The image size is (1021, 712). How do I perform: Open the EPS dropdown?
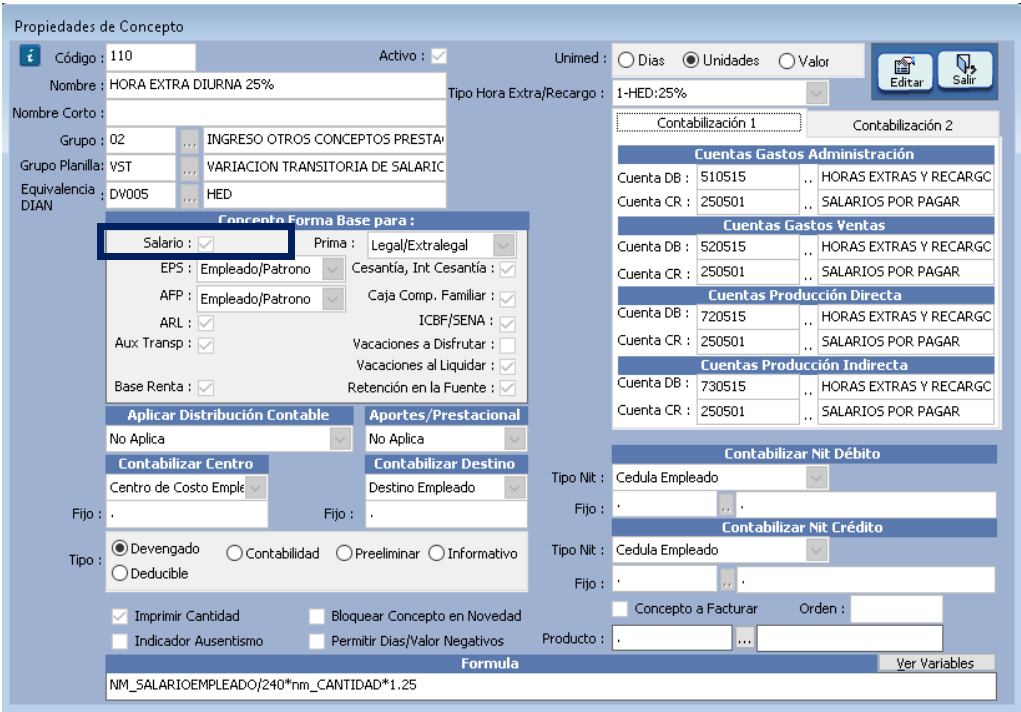(x=333, y=269)
